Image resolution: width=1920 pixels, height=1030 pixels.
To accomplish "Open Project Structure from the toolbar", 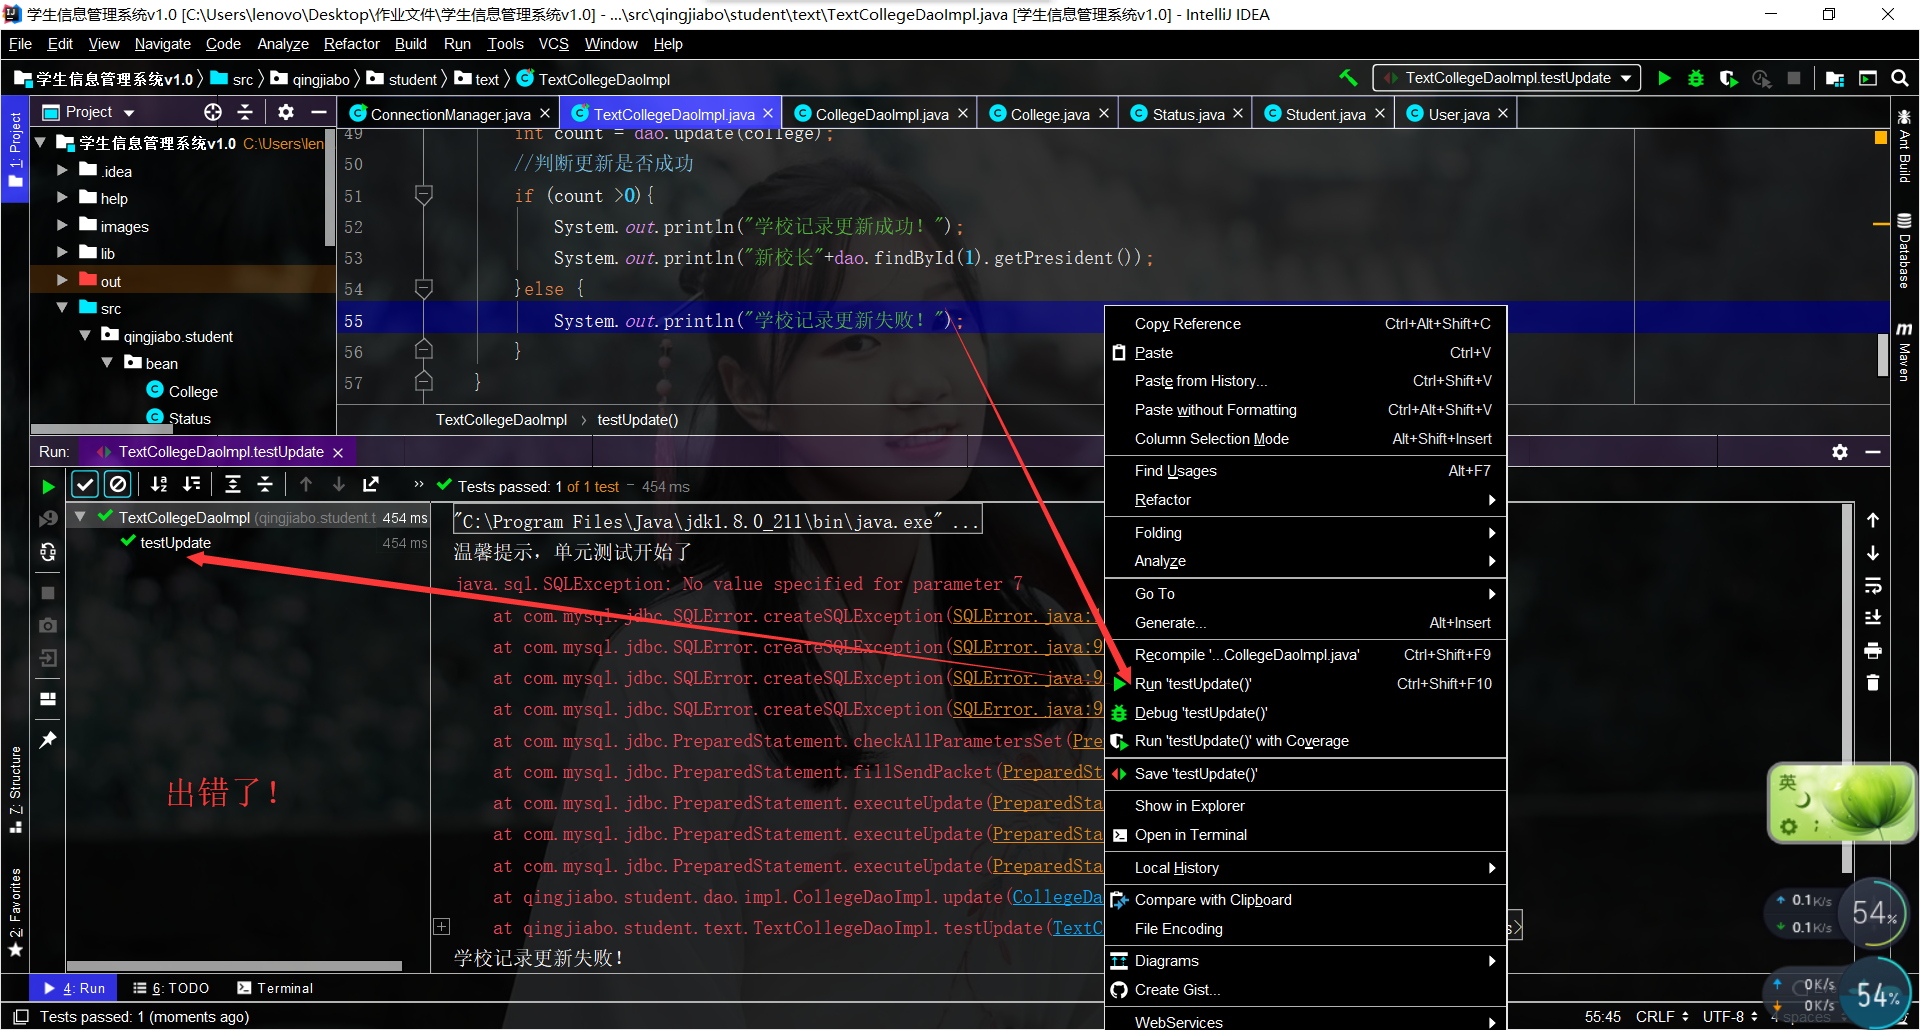I will [x=1835, y=78].
